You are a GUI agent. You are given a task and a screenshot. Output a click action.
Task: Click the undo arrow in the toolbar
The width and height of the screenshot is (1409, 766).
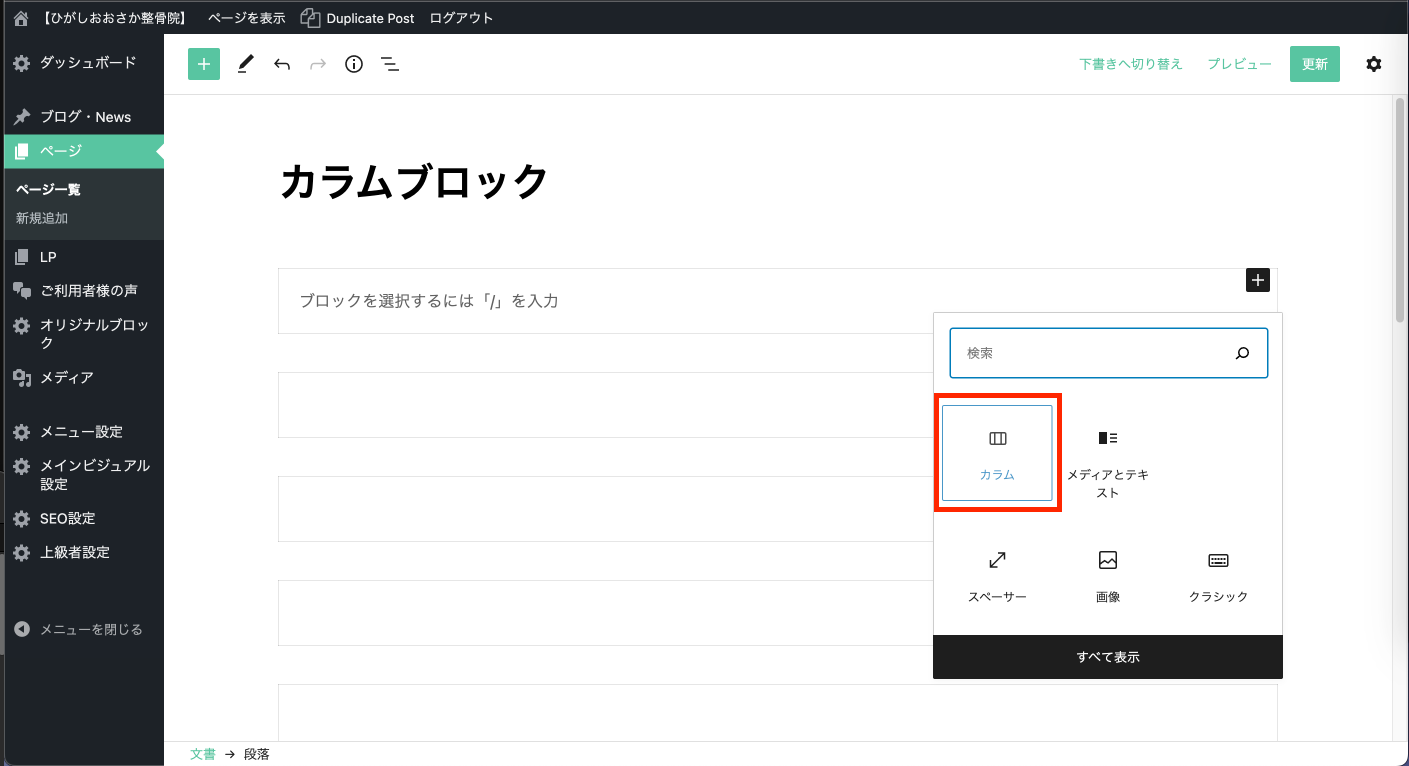(282, 64)
